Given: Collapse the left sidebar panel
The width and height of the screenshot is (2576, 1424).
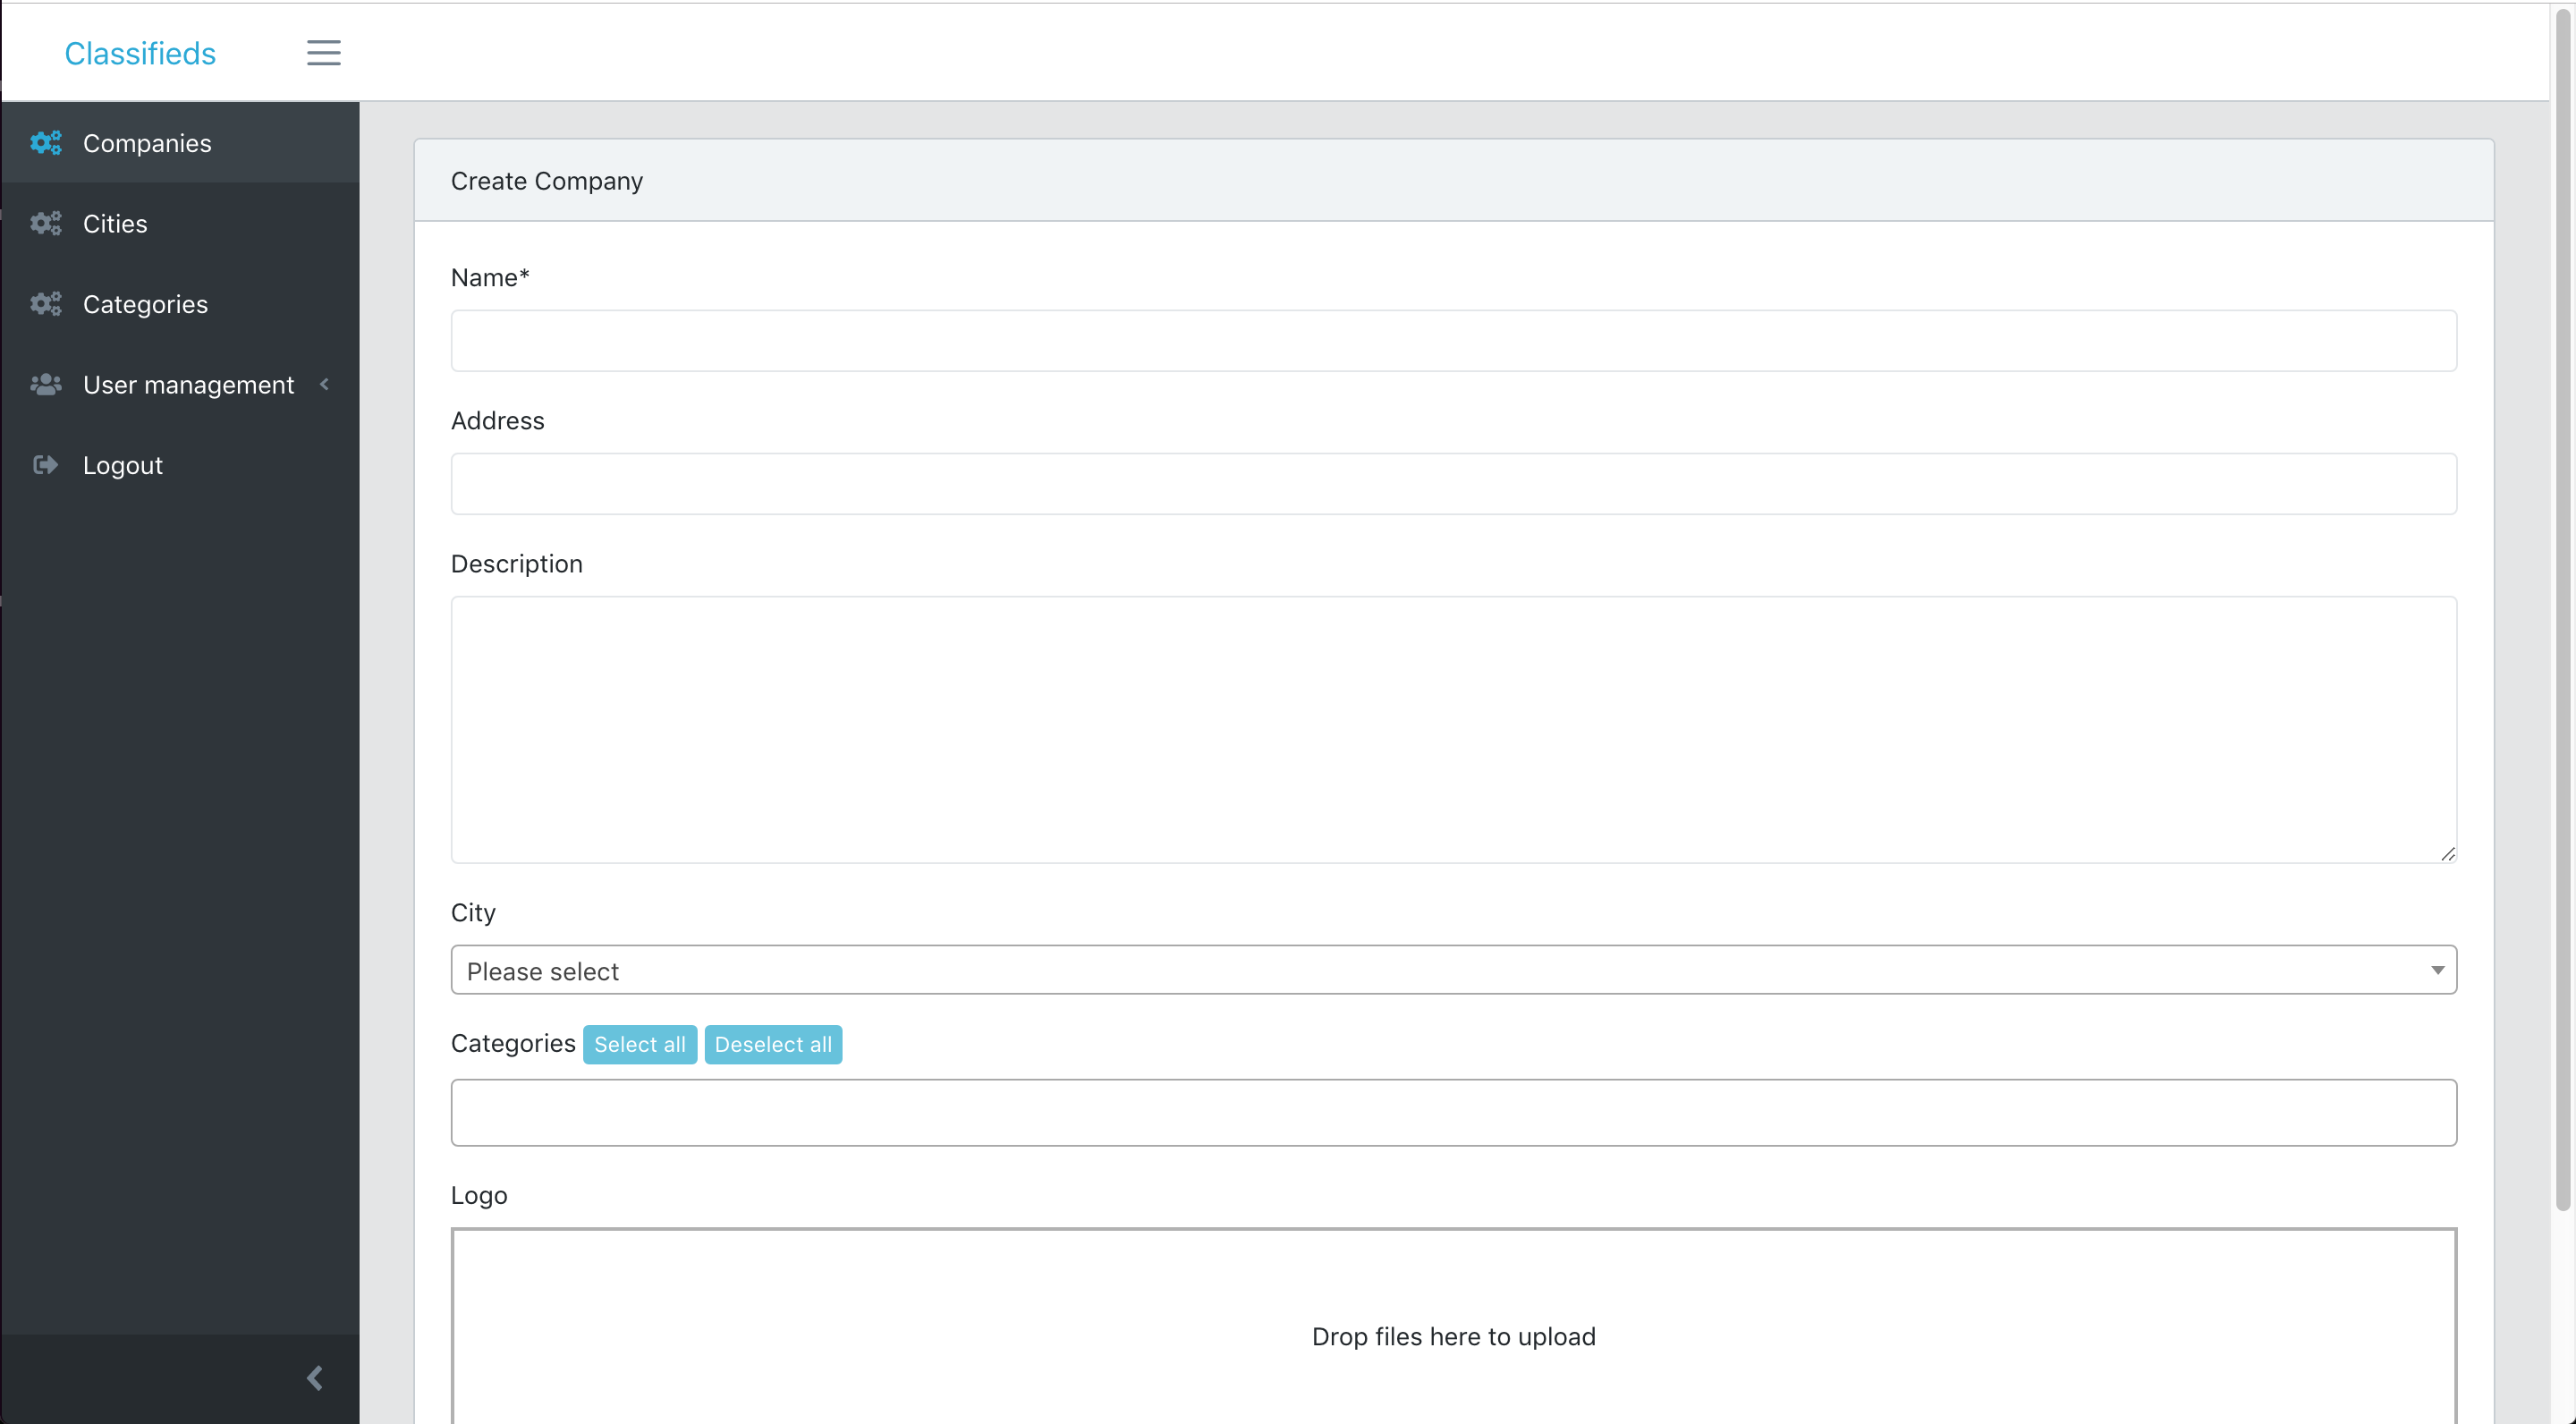Looking at the screenshot, I should pyautogui.click(x=314, y=1377).
